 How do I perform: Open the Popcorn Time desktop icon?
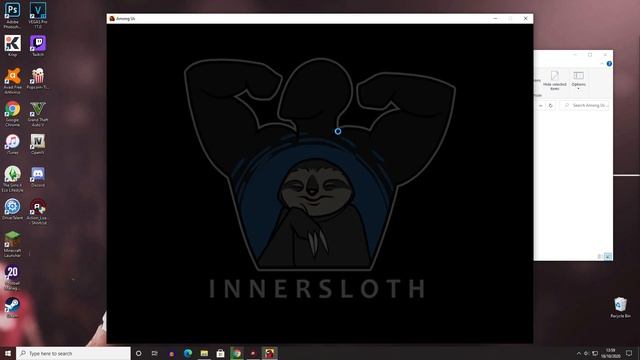coord(38,78)
